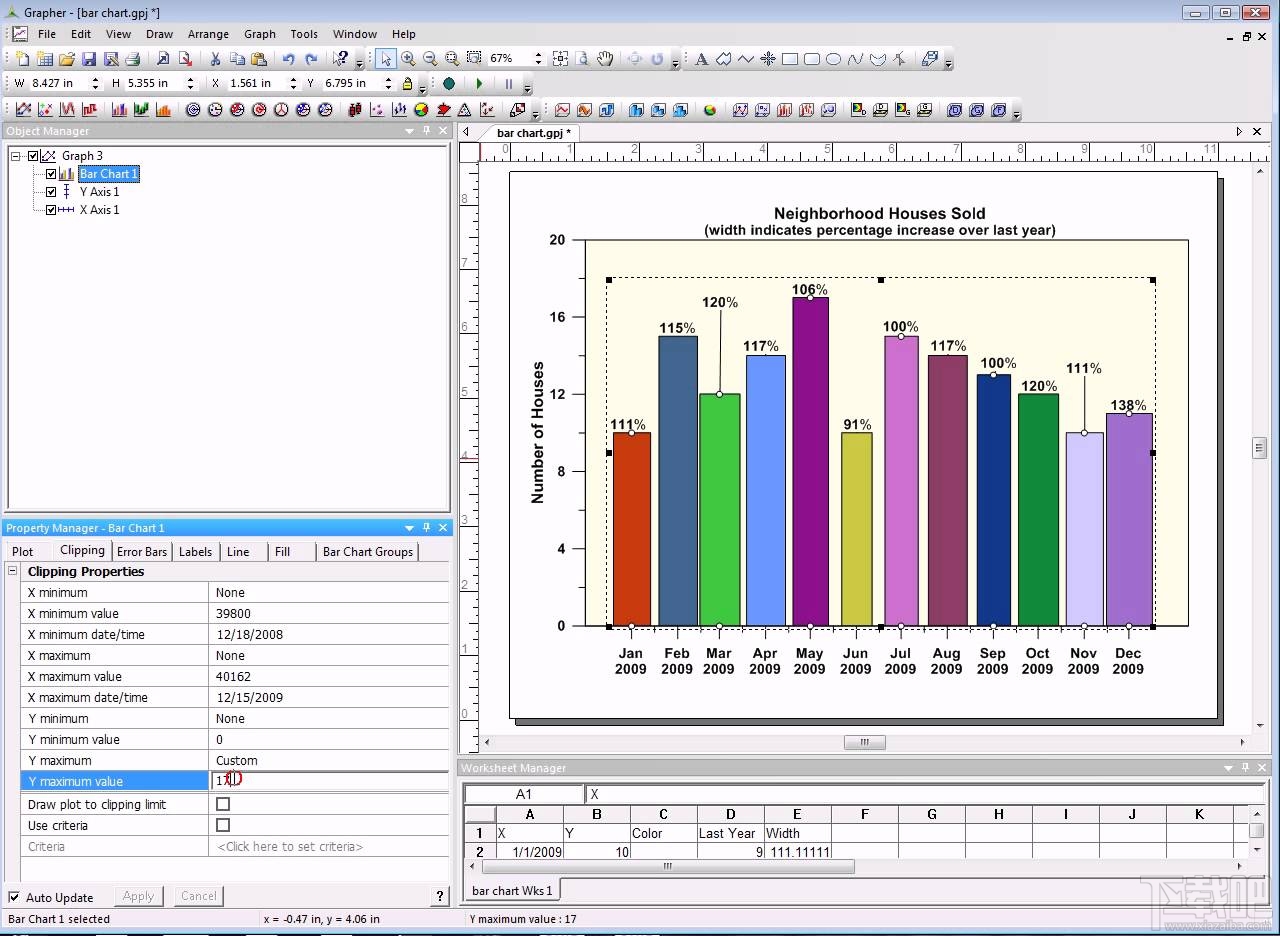Open the Graph menu

tap(259, 34)
